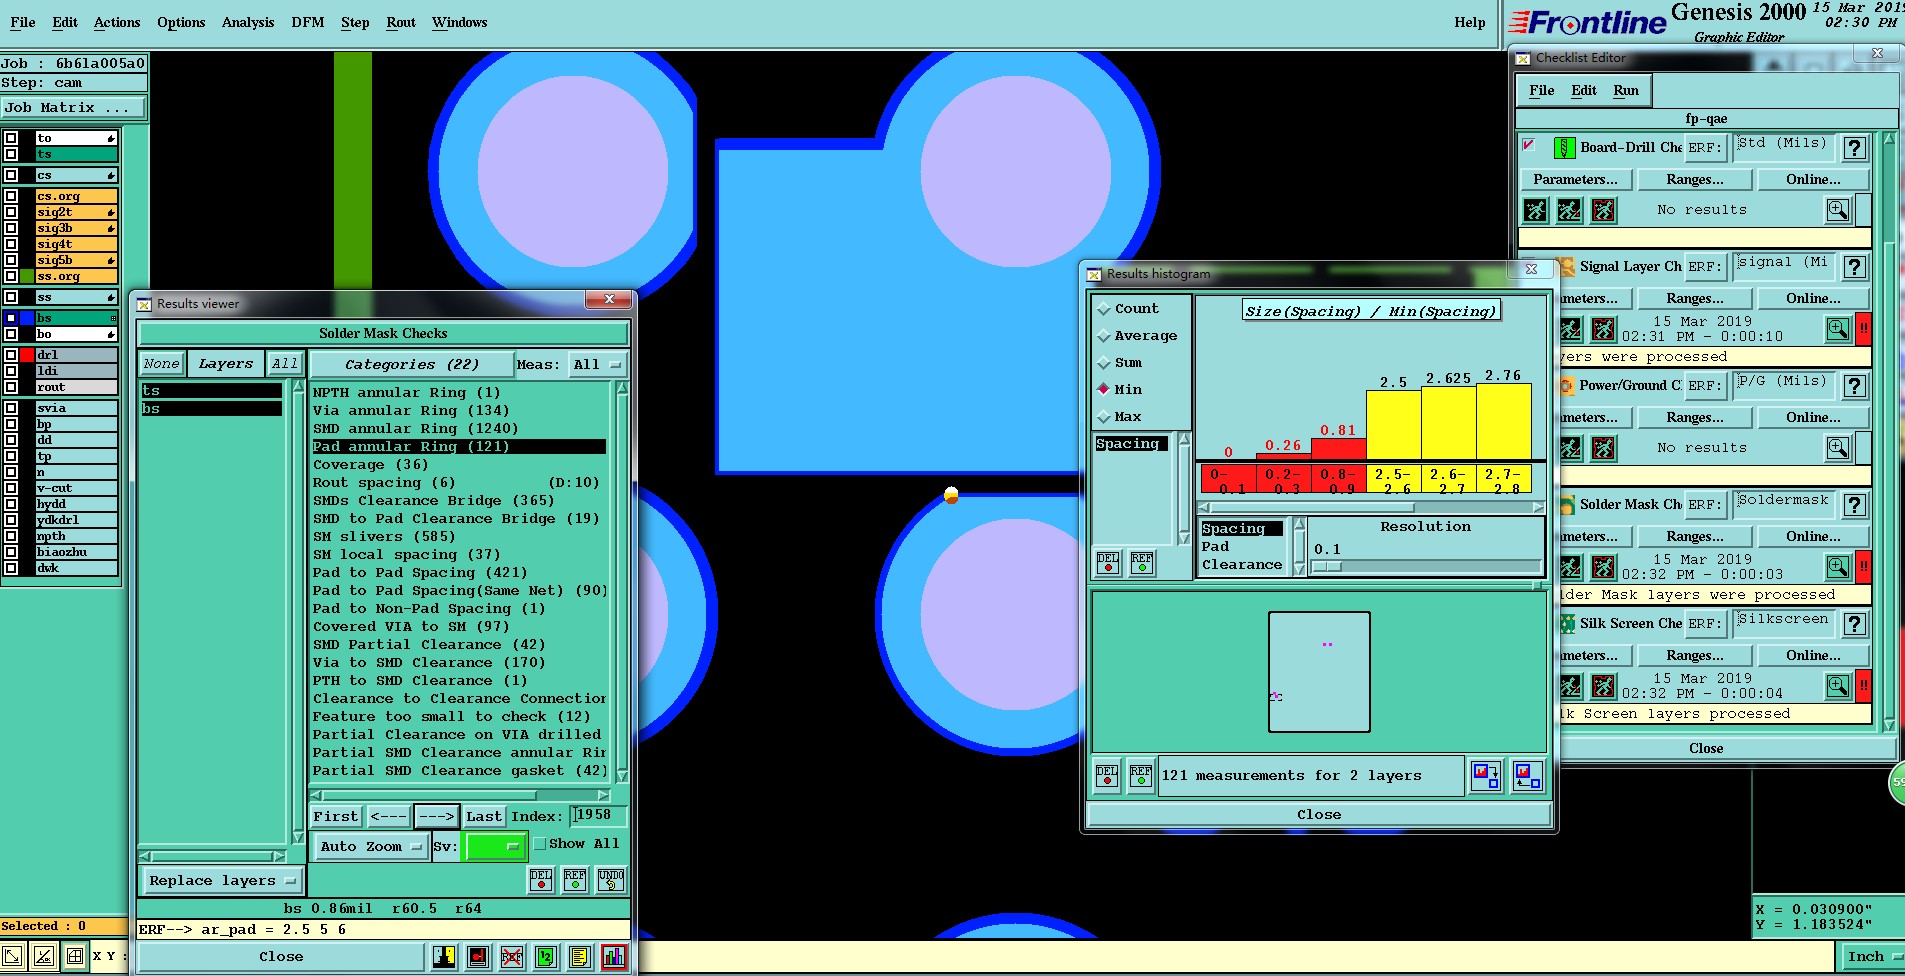Click the black-and-yellow icon beside Results viewer Close
The image size is (1905, 976).
click(445, 957)
